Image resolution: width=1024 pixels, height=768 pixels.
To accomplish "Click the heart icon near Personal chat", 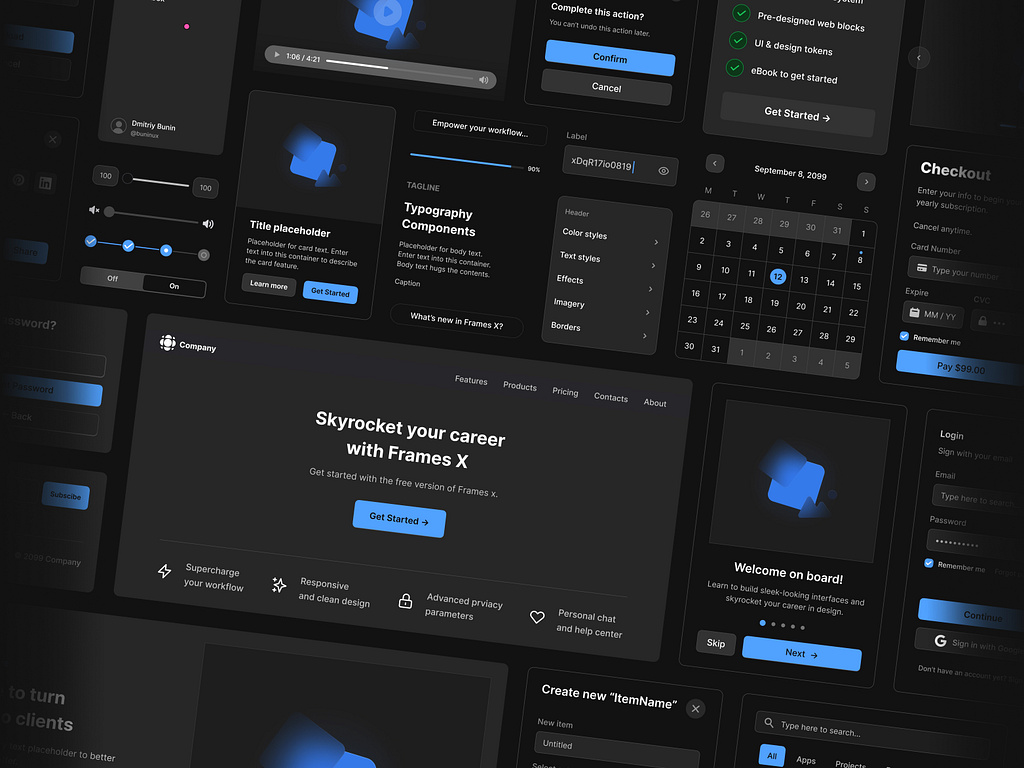I will (x=537, y=618).
